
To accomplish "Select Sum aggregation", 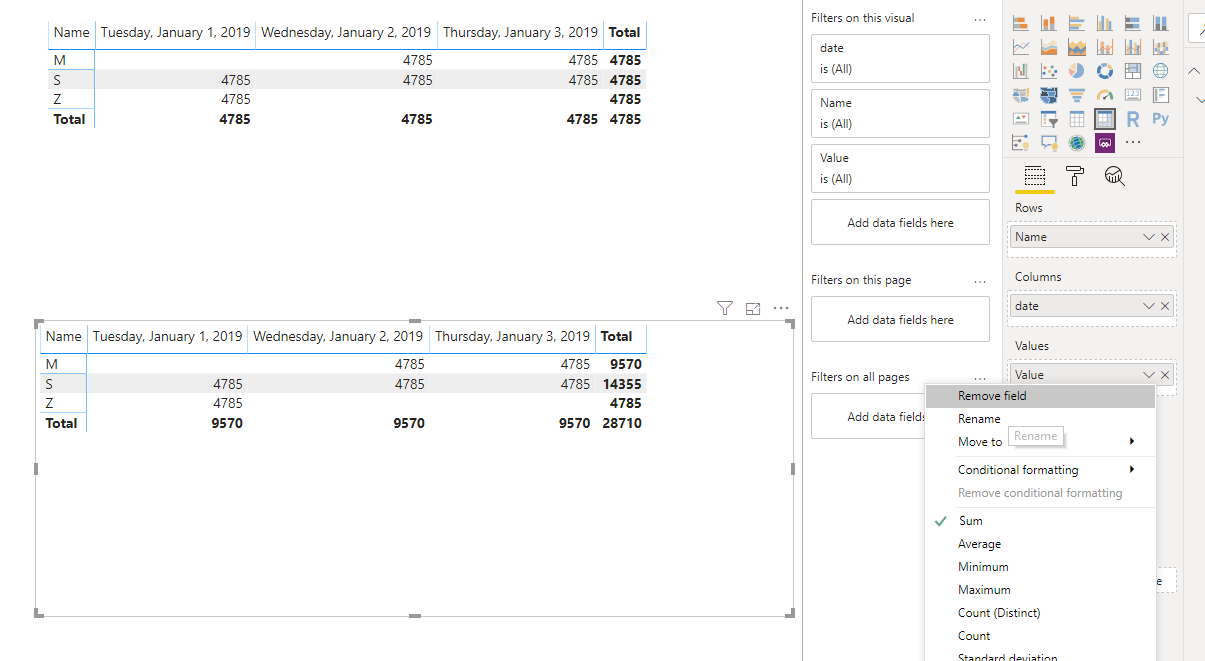I will 1040,521.
